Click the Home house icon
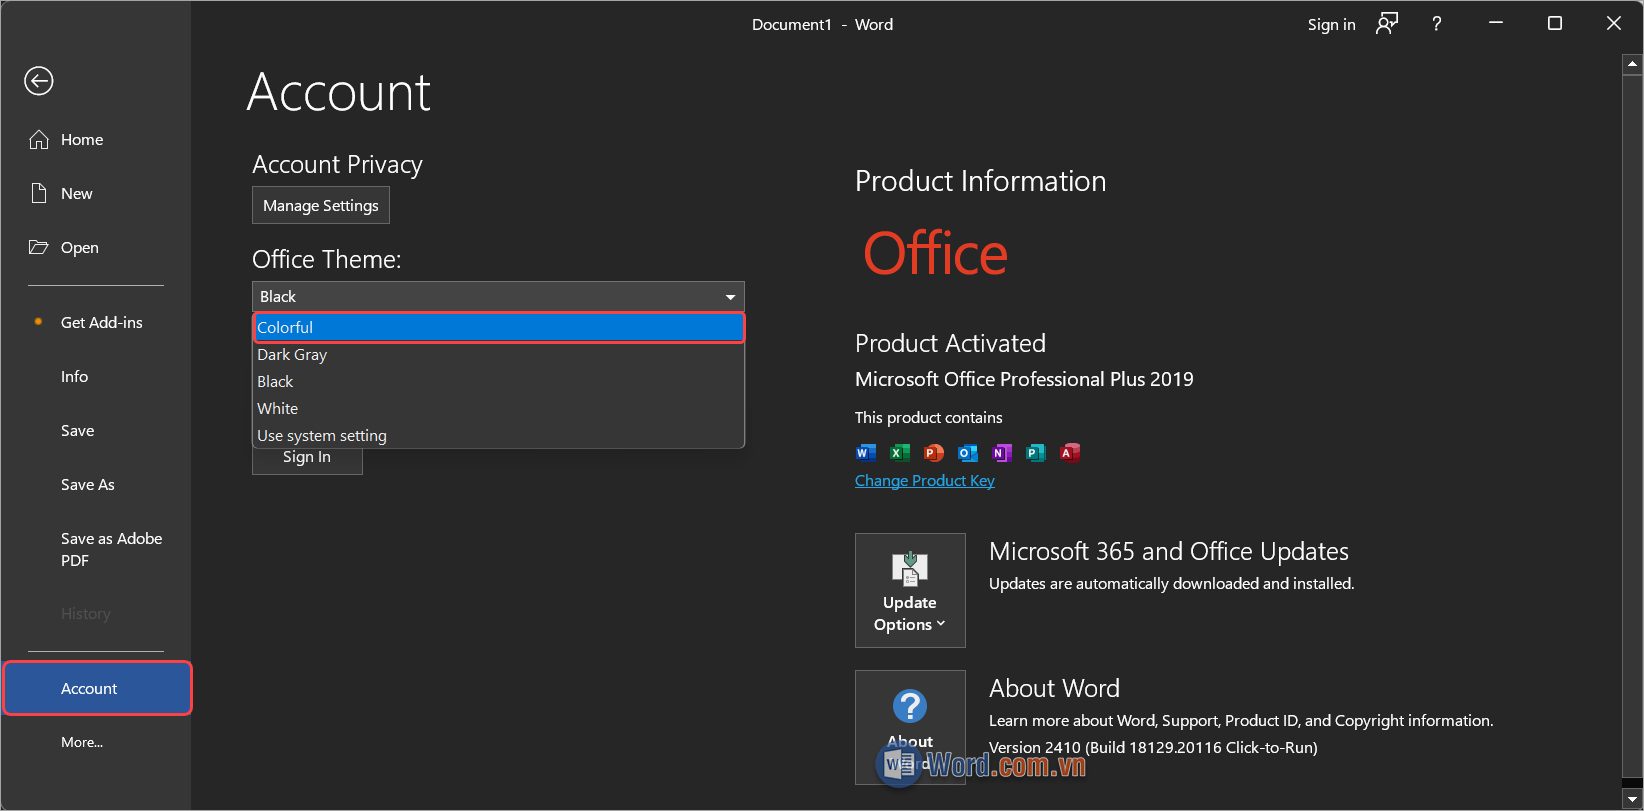The width and height of the screenshot is (1644, 811). coord(39,140)
